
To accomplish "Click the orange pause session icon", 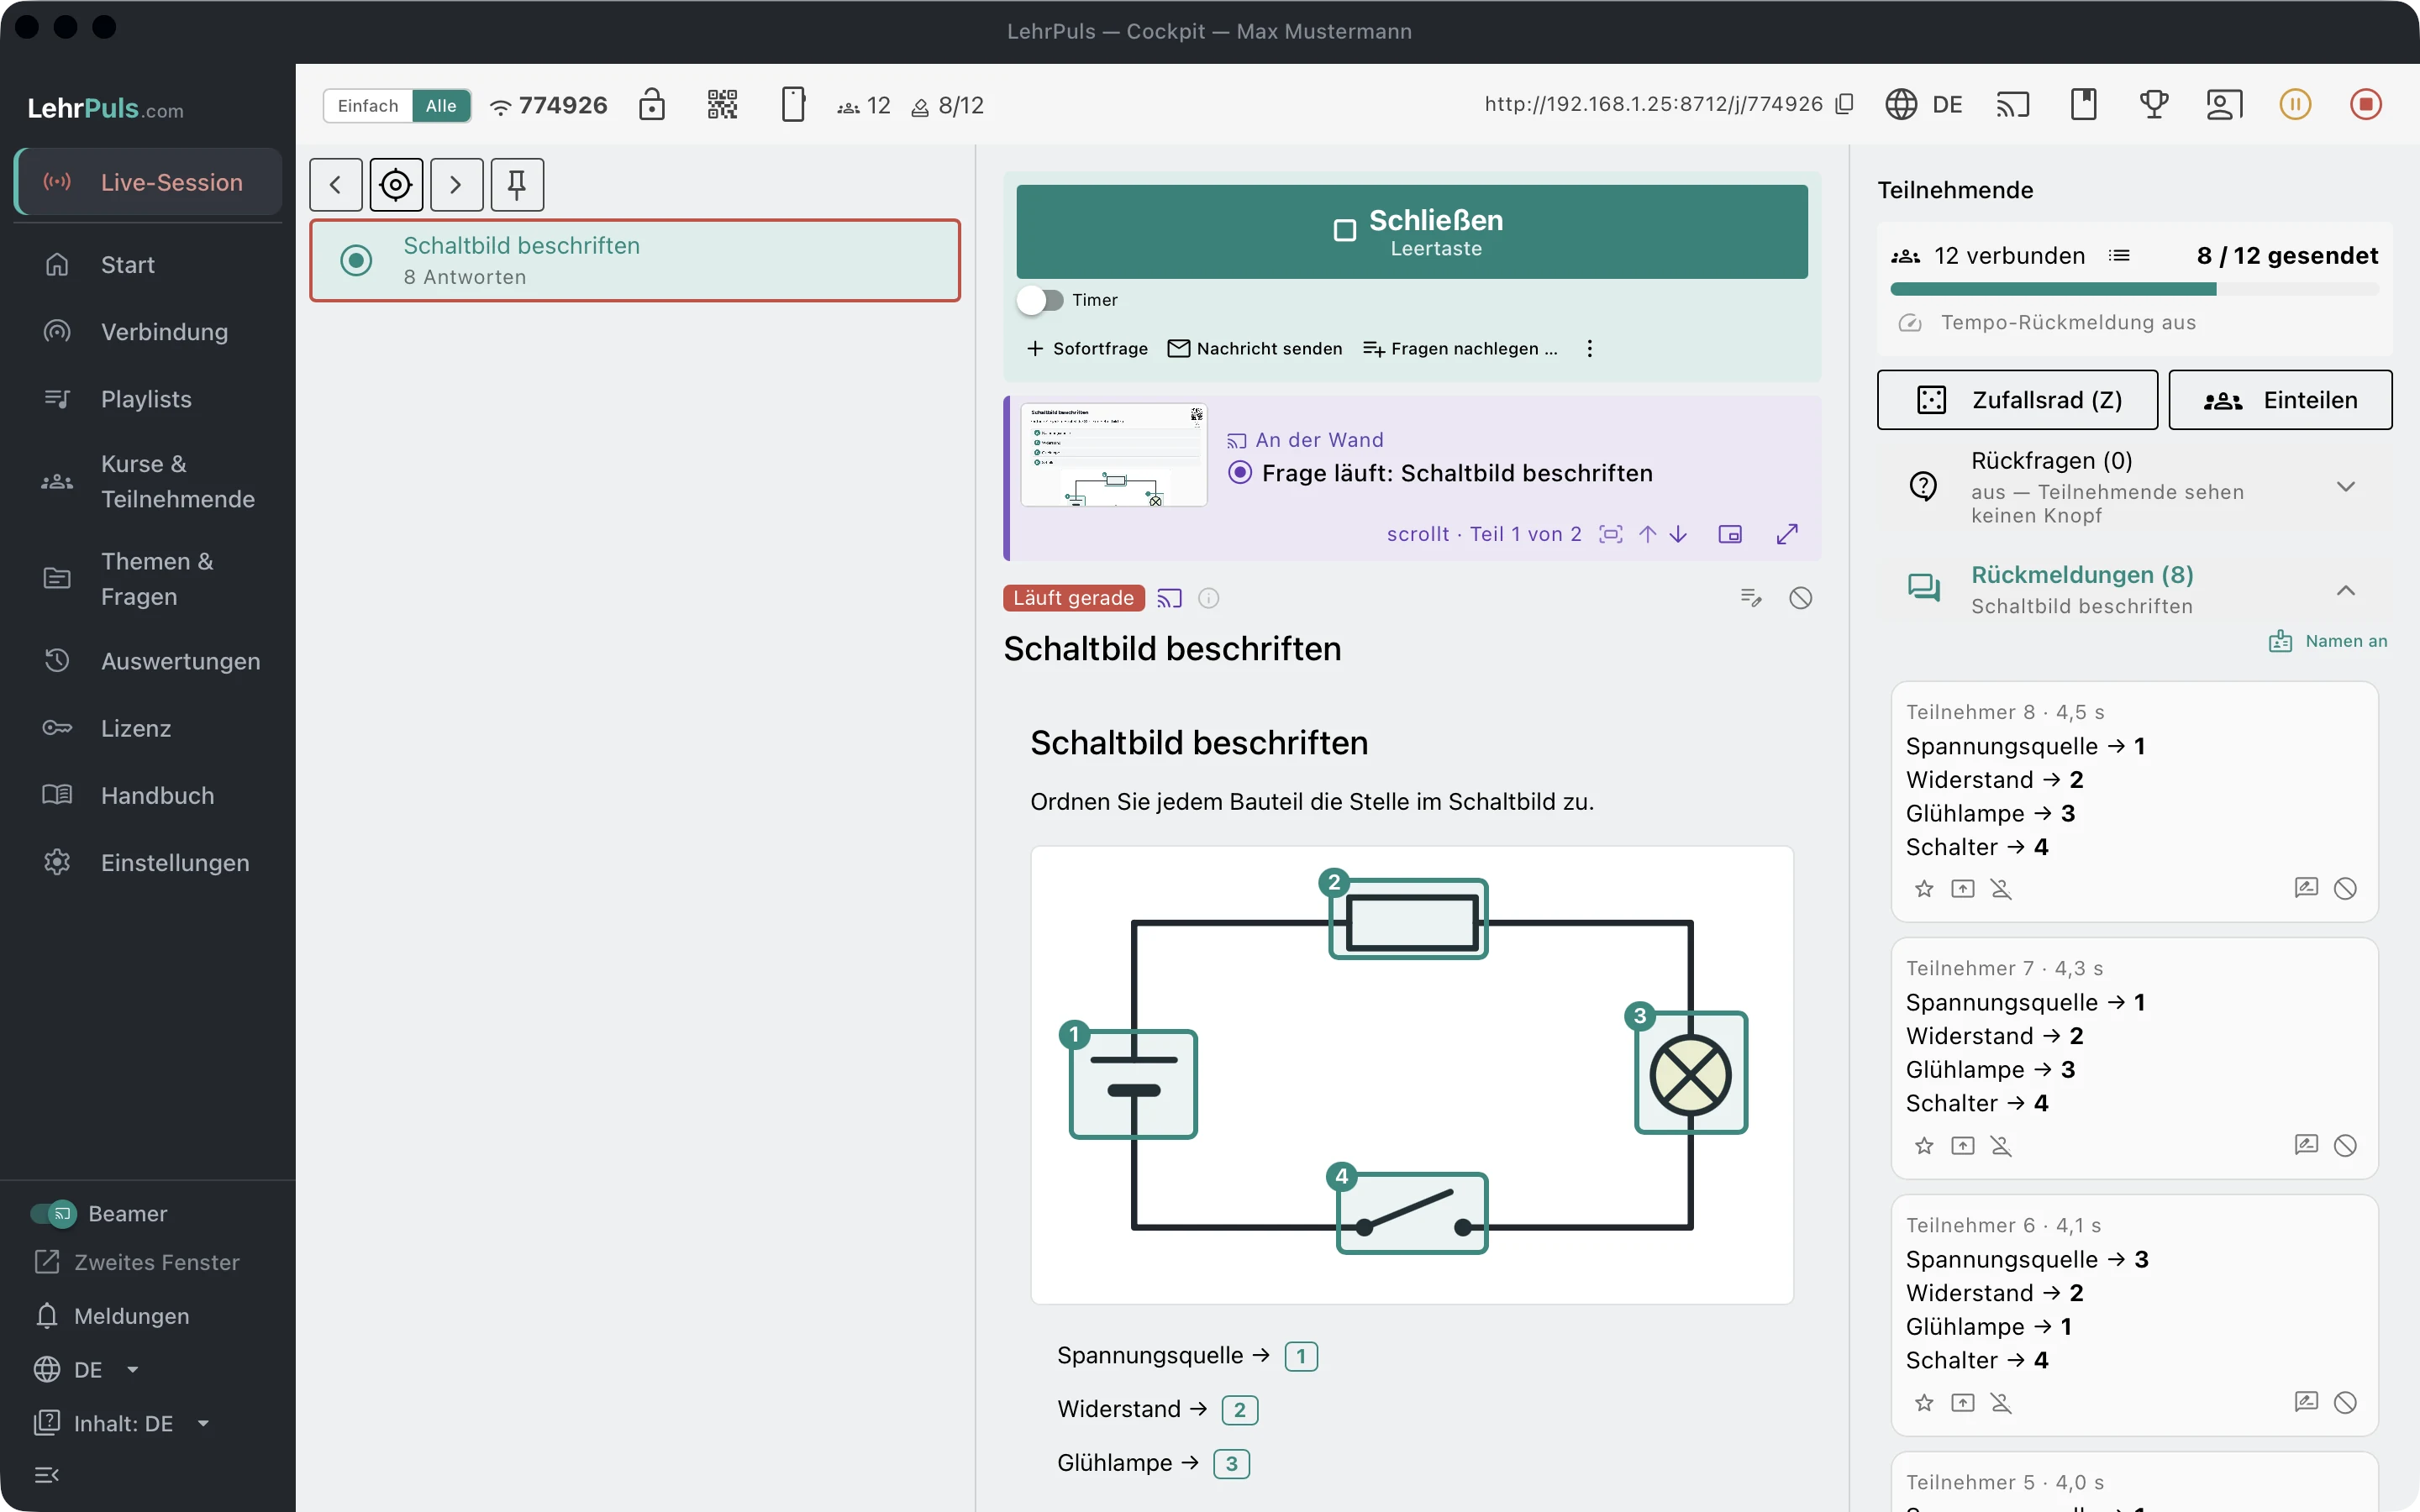I will click(x=2295, y=104).
